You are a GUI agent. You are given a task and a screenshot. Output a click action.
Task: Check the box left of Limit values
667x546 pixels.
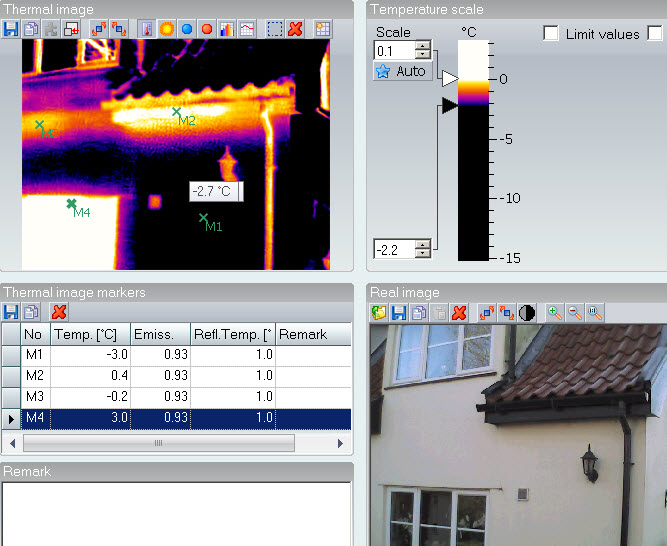[x=551, y=34]
